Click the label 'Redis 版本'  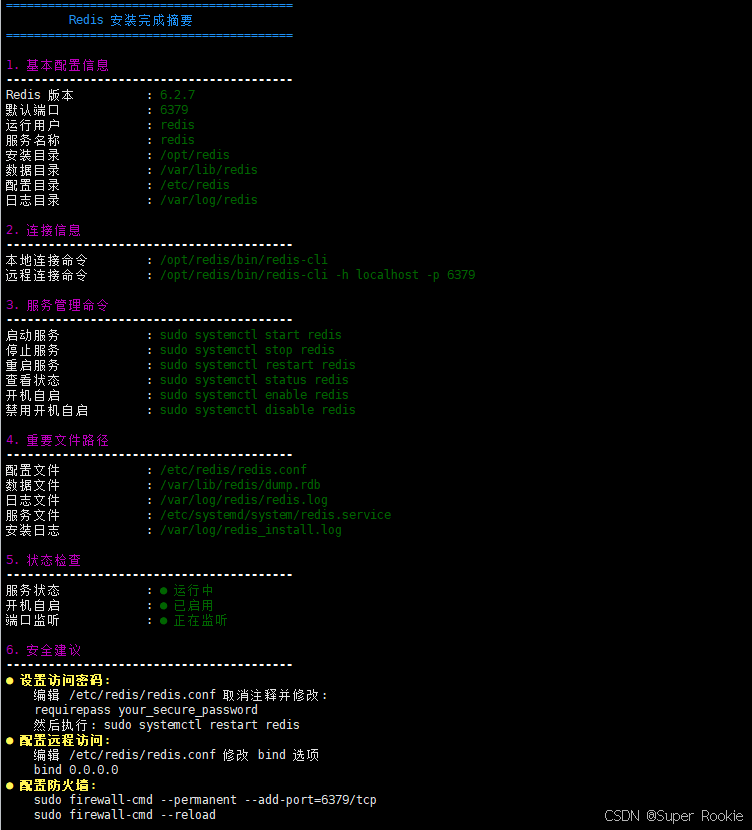tap(40, 95)
